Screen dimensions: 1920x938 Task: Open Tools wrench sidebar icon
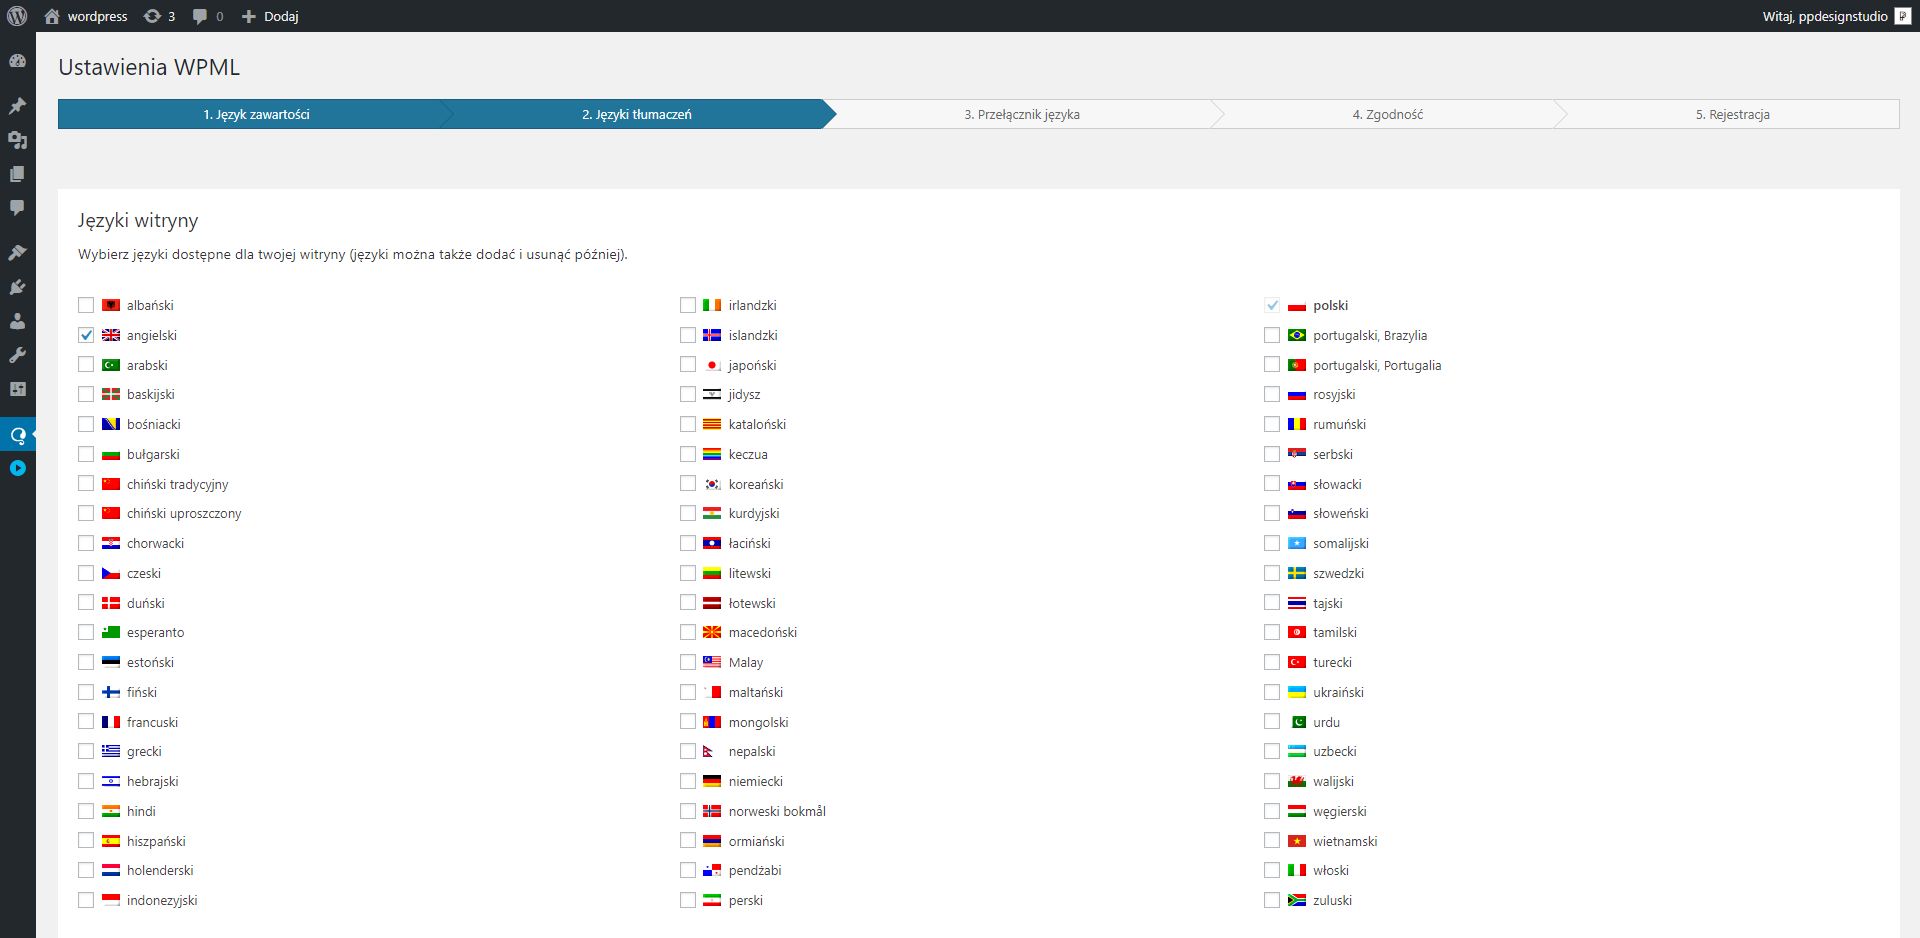[x=17, y=355]
